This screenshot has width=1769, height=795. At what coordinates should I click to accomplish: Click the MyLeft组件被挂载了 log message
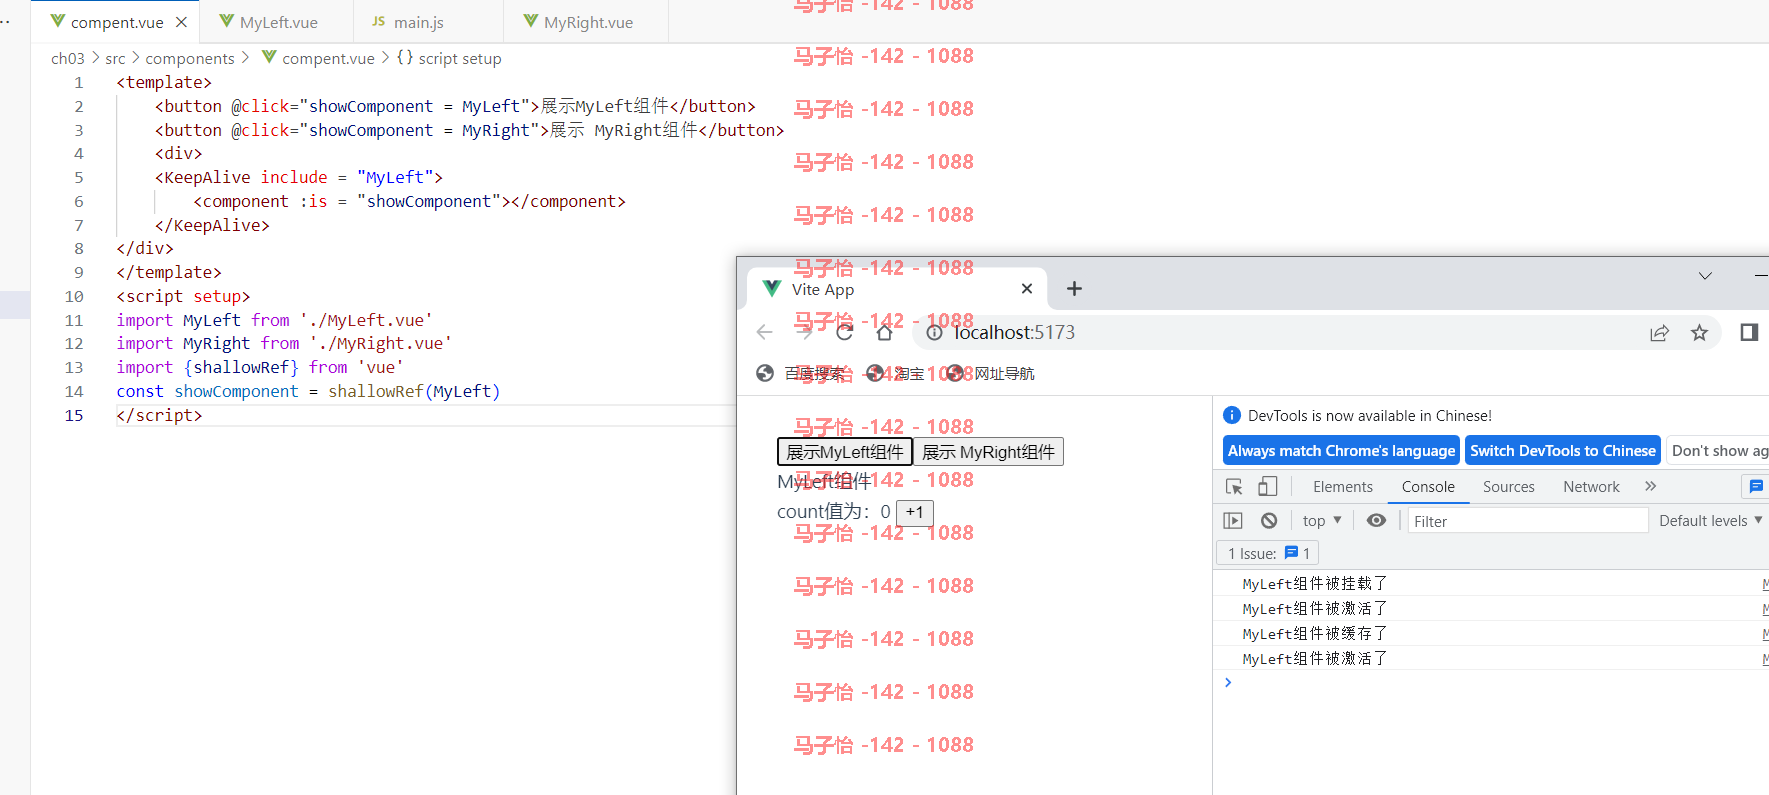coord(1315,584)
